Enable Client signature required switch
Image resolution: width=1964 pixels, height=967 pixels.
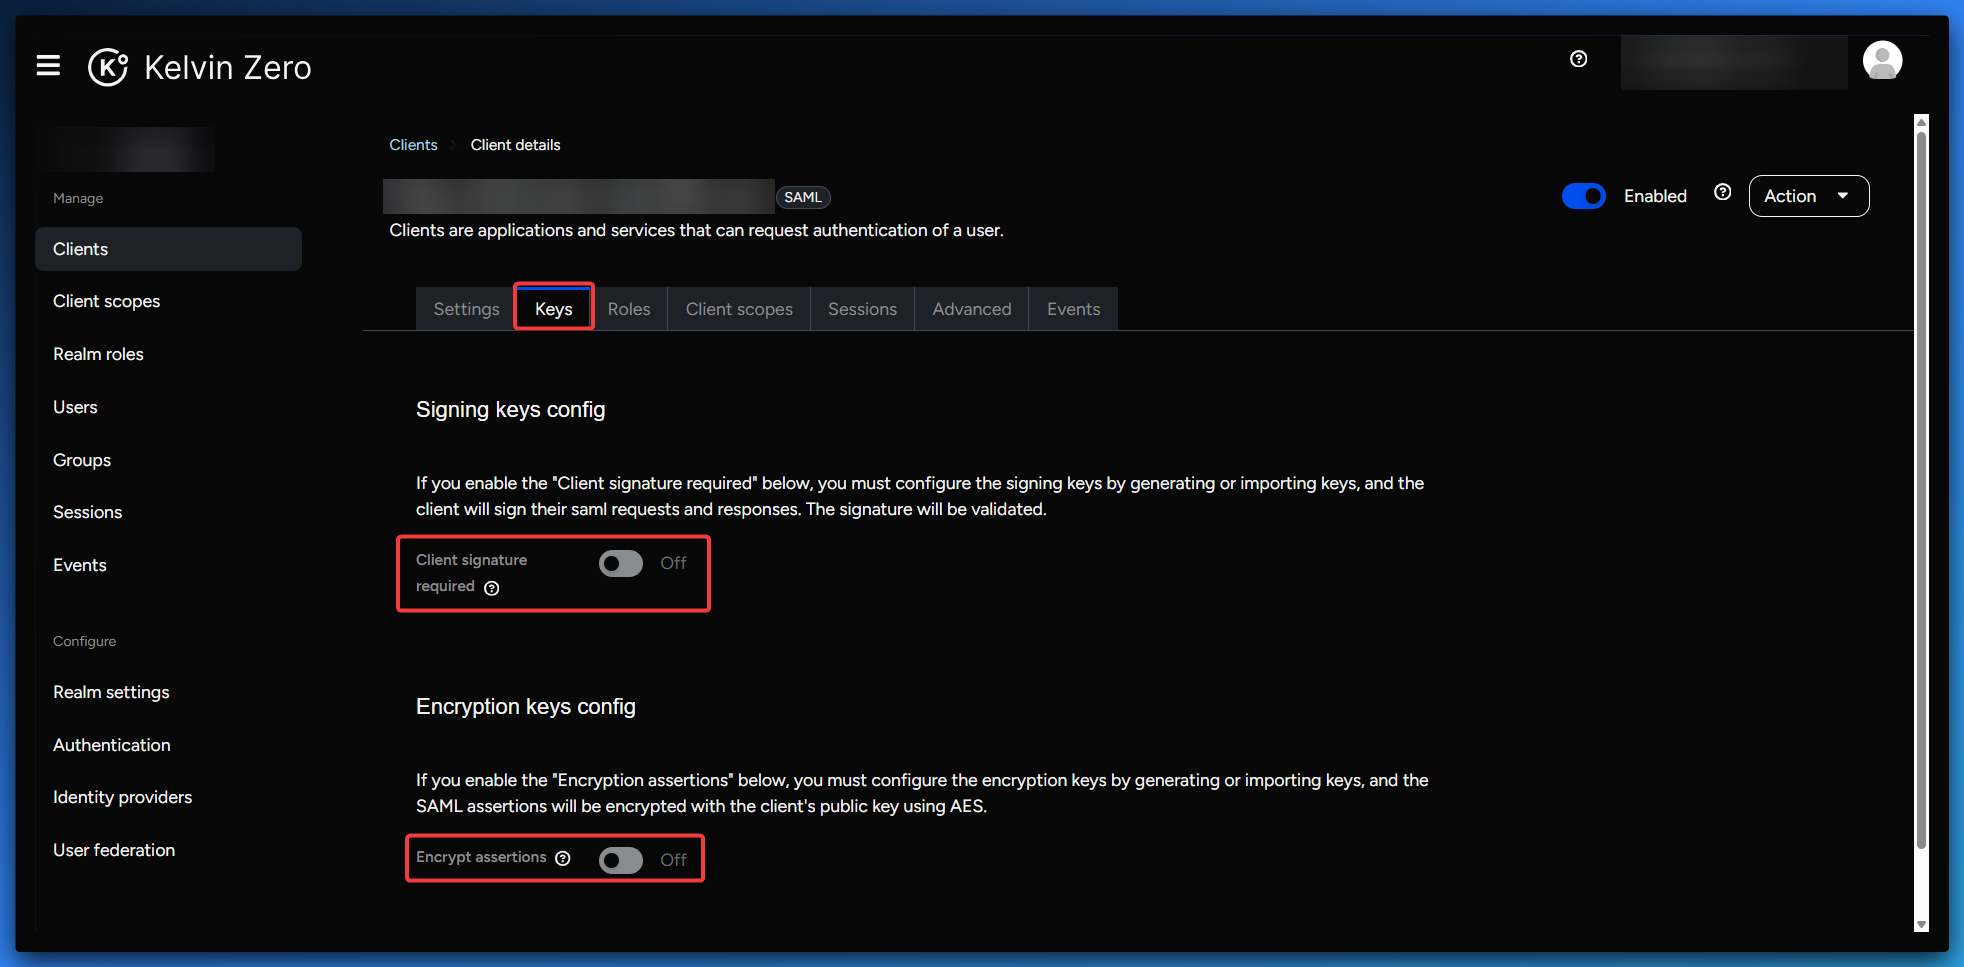pyautogui.click(x=620, y=564)
